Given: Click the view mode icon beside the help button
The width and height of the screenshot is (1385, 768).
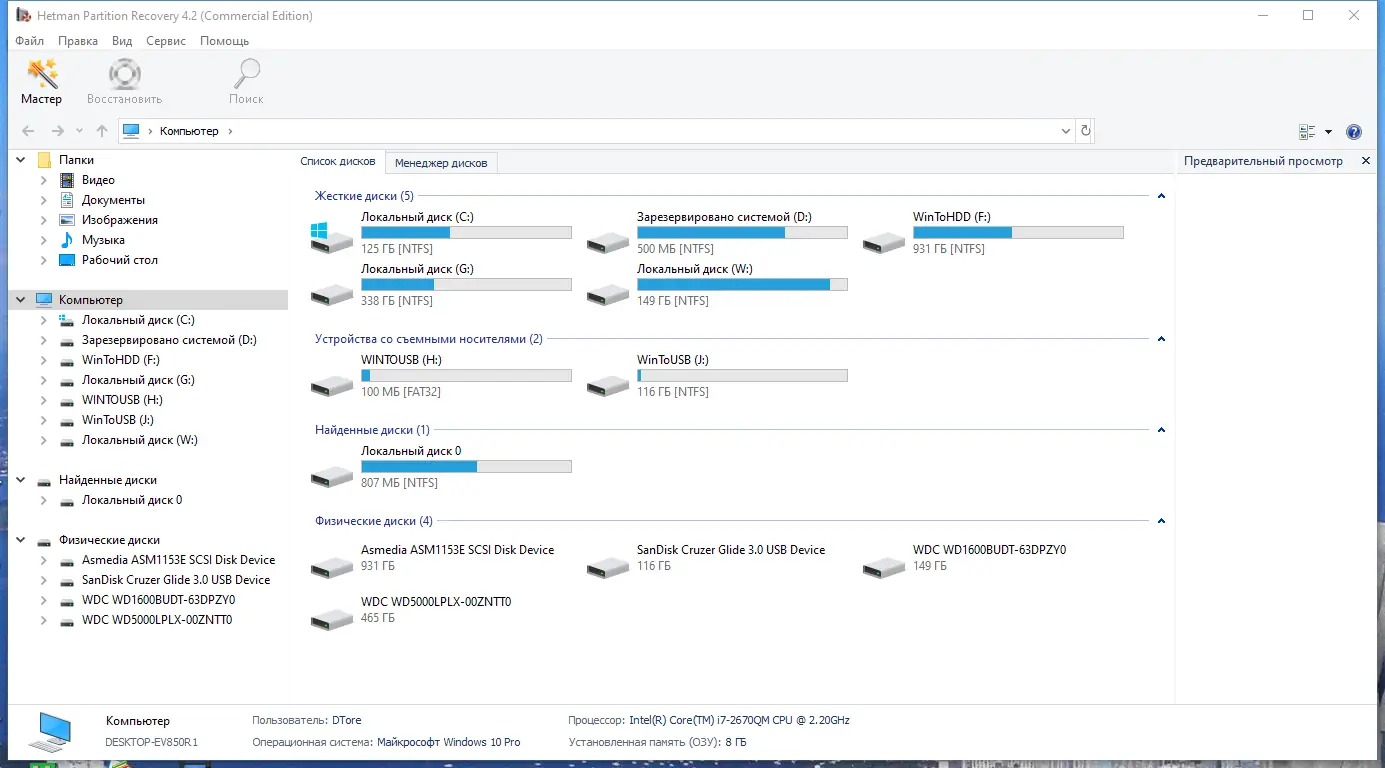Looking at the screenshot, I should [1307, 132].
